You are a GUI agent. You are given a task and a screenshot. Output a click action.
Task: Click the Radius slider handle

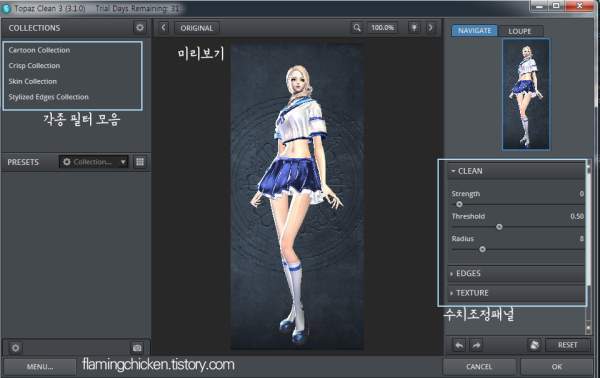point(483,249)
